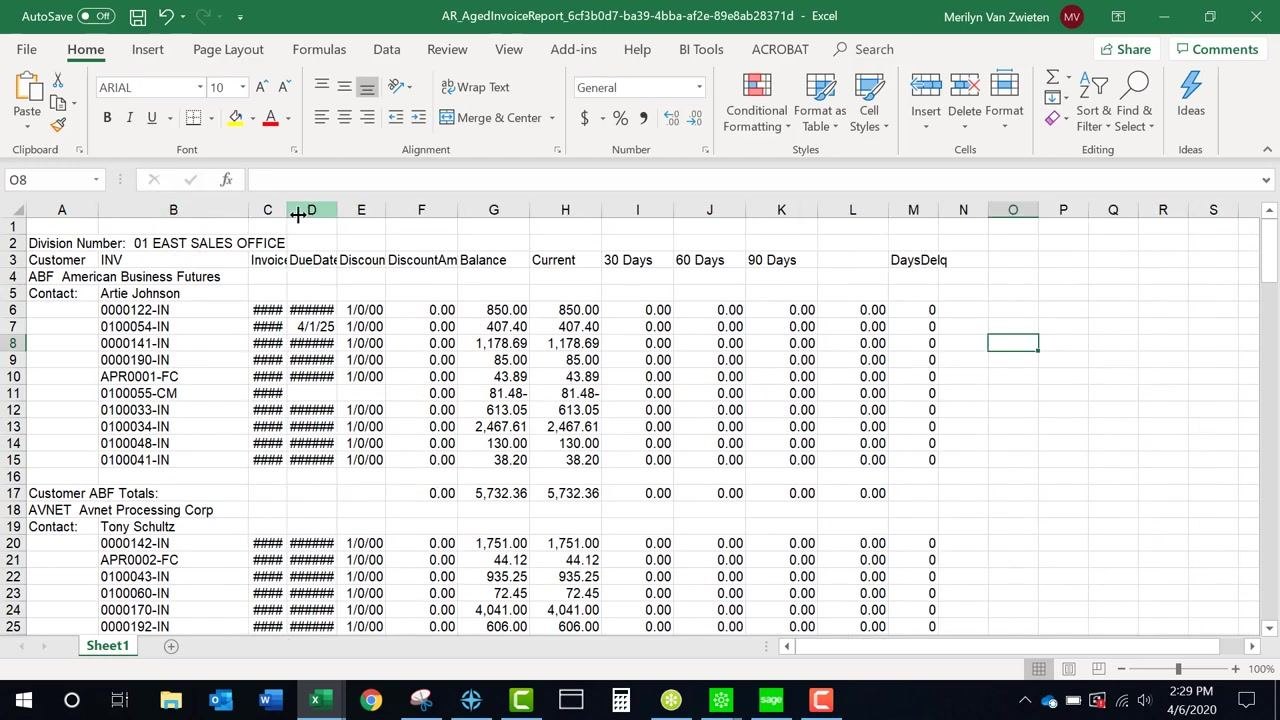1280x720 pixels.
Task: Click the Copy icon in Clipboard group
Action: (58, 102)
